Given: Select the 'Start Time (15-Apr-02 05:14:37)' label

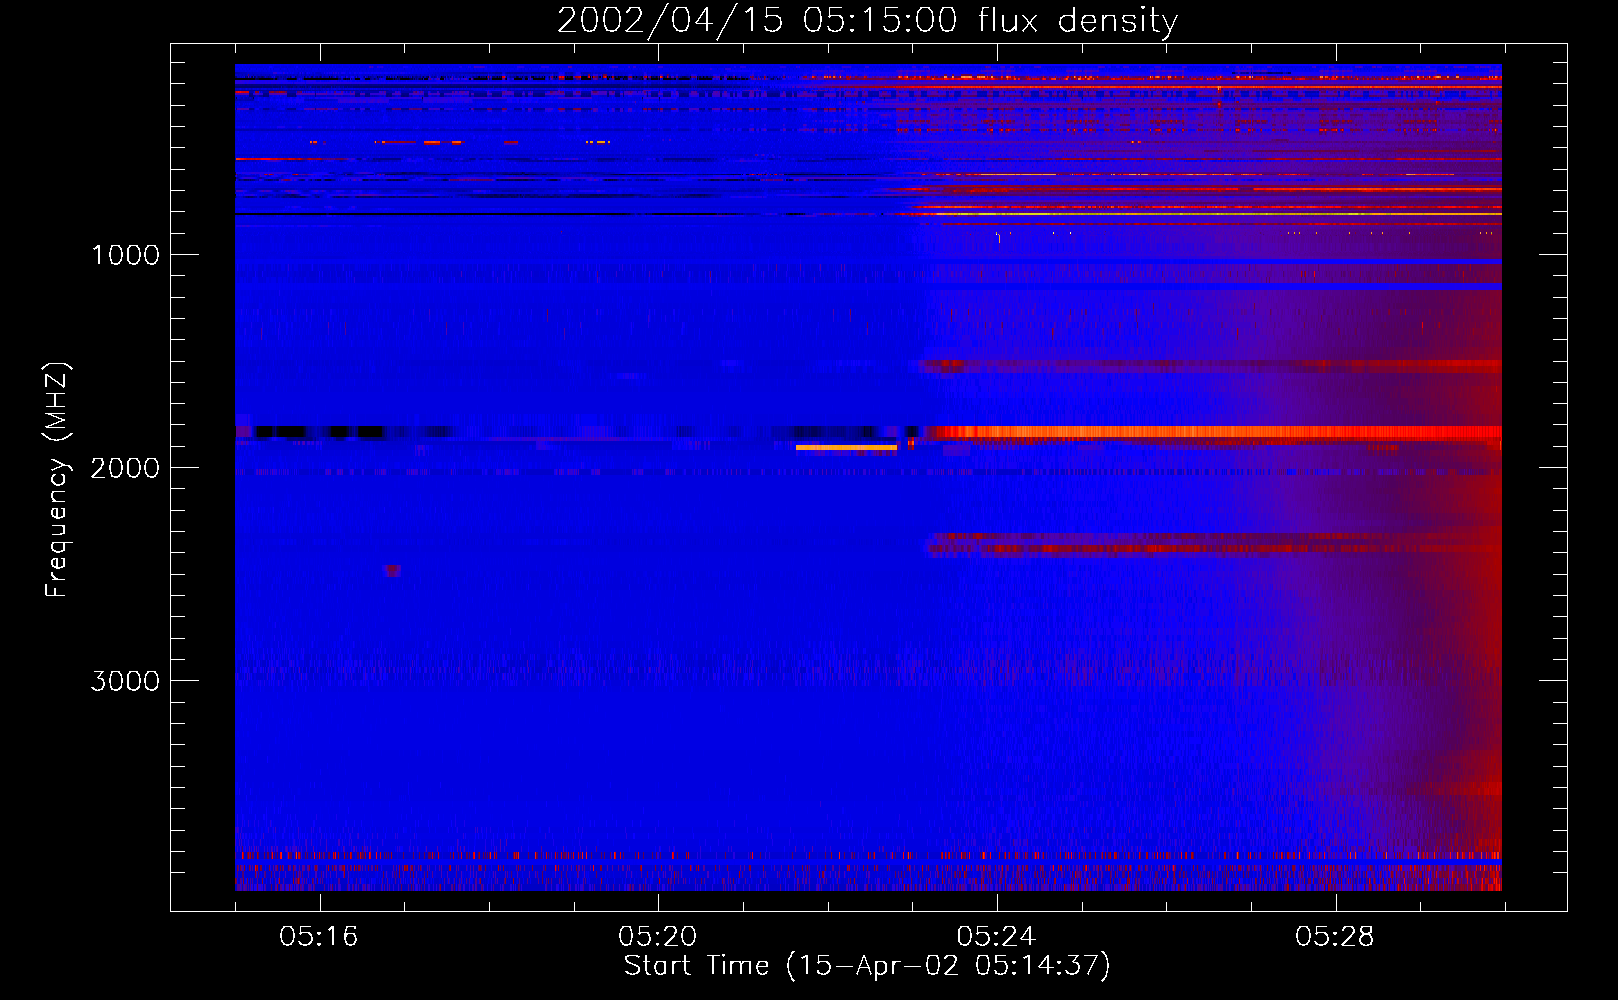Looking at the screenshot, I should (x=867, y=966).
